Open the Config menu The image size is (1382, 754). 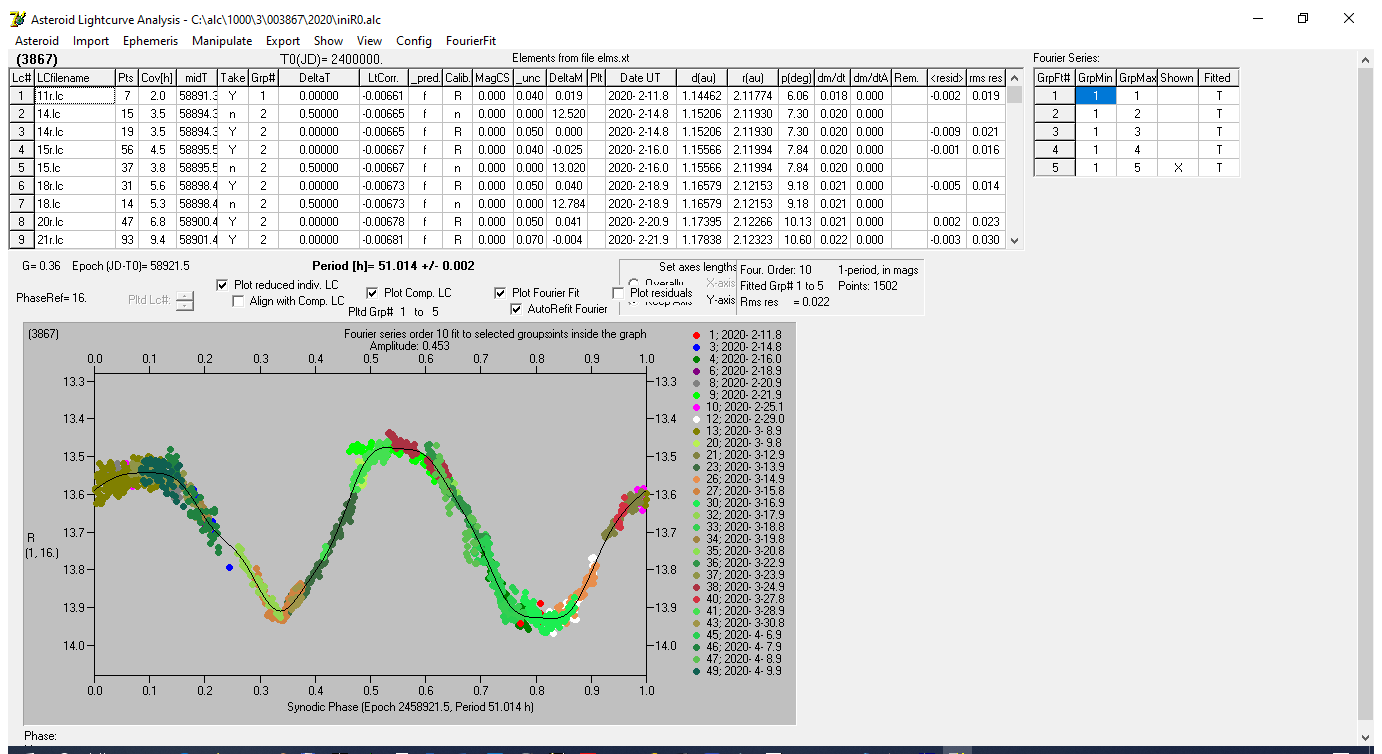point(414,41)
